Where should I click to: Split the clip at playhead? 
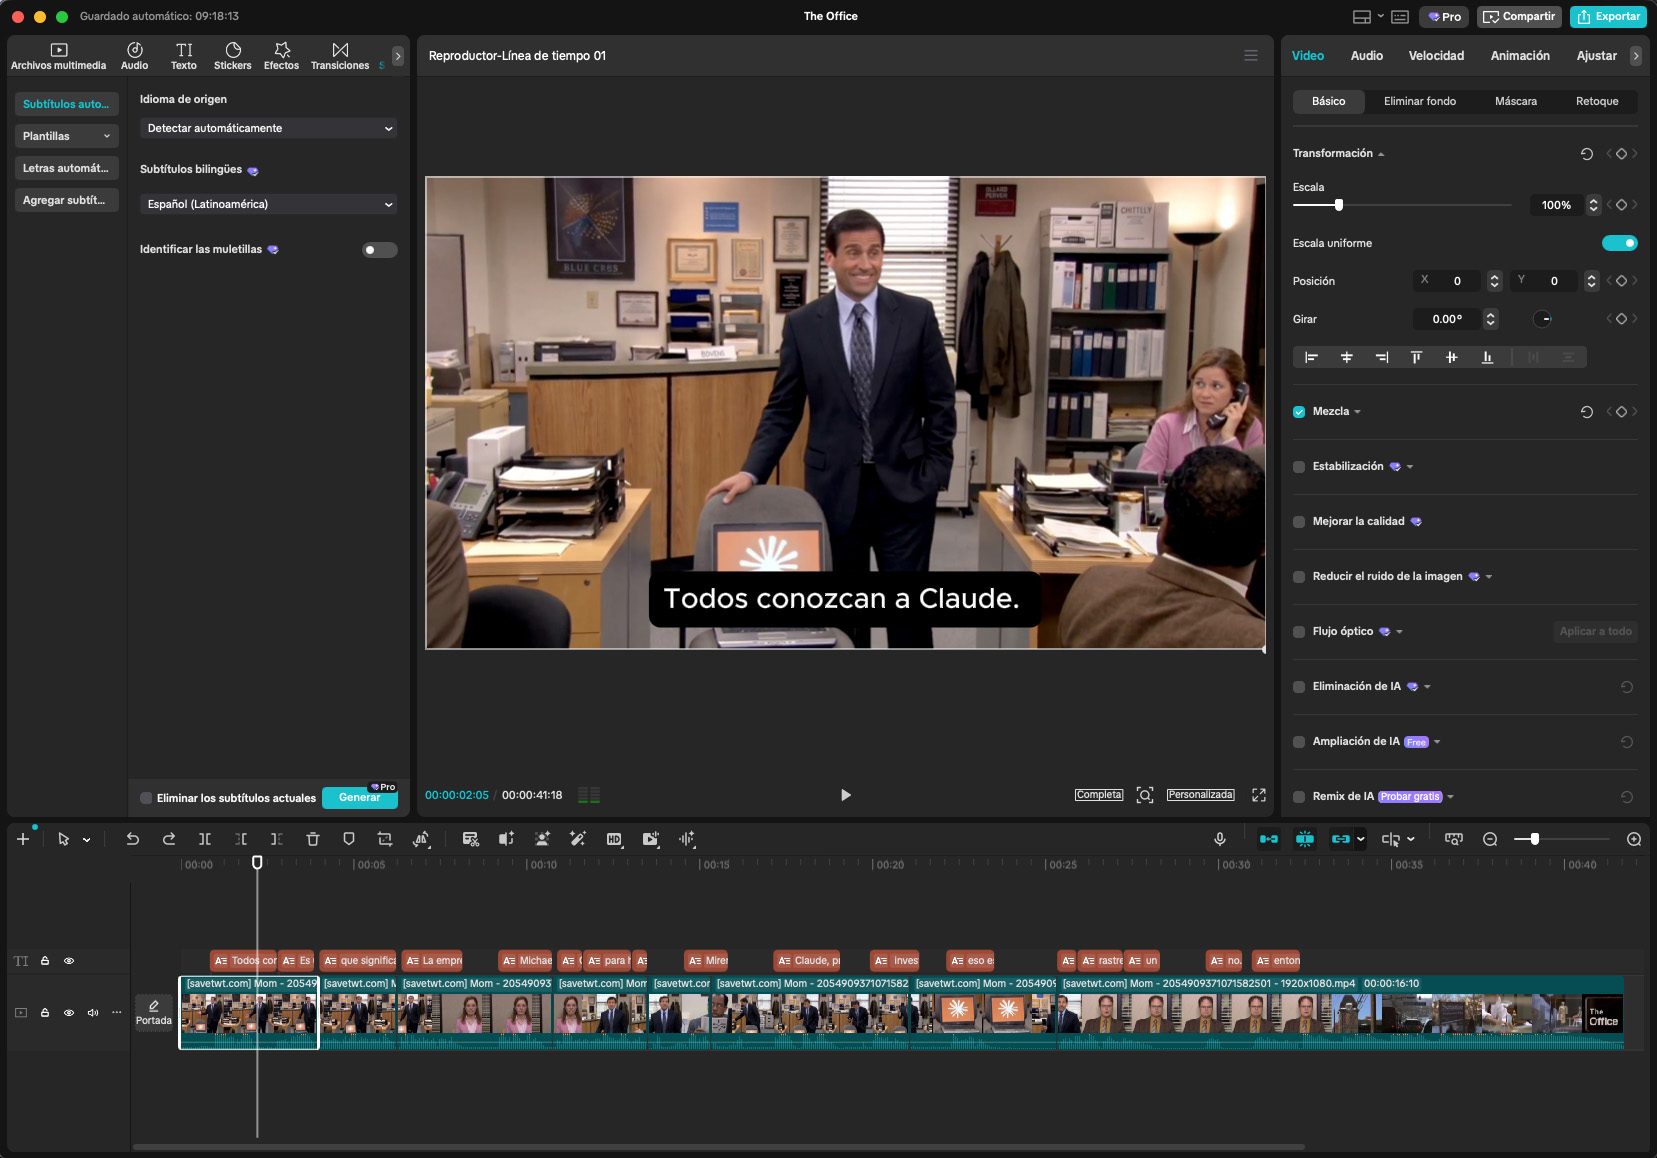click(205, 839)
